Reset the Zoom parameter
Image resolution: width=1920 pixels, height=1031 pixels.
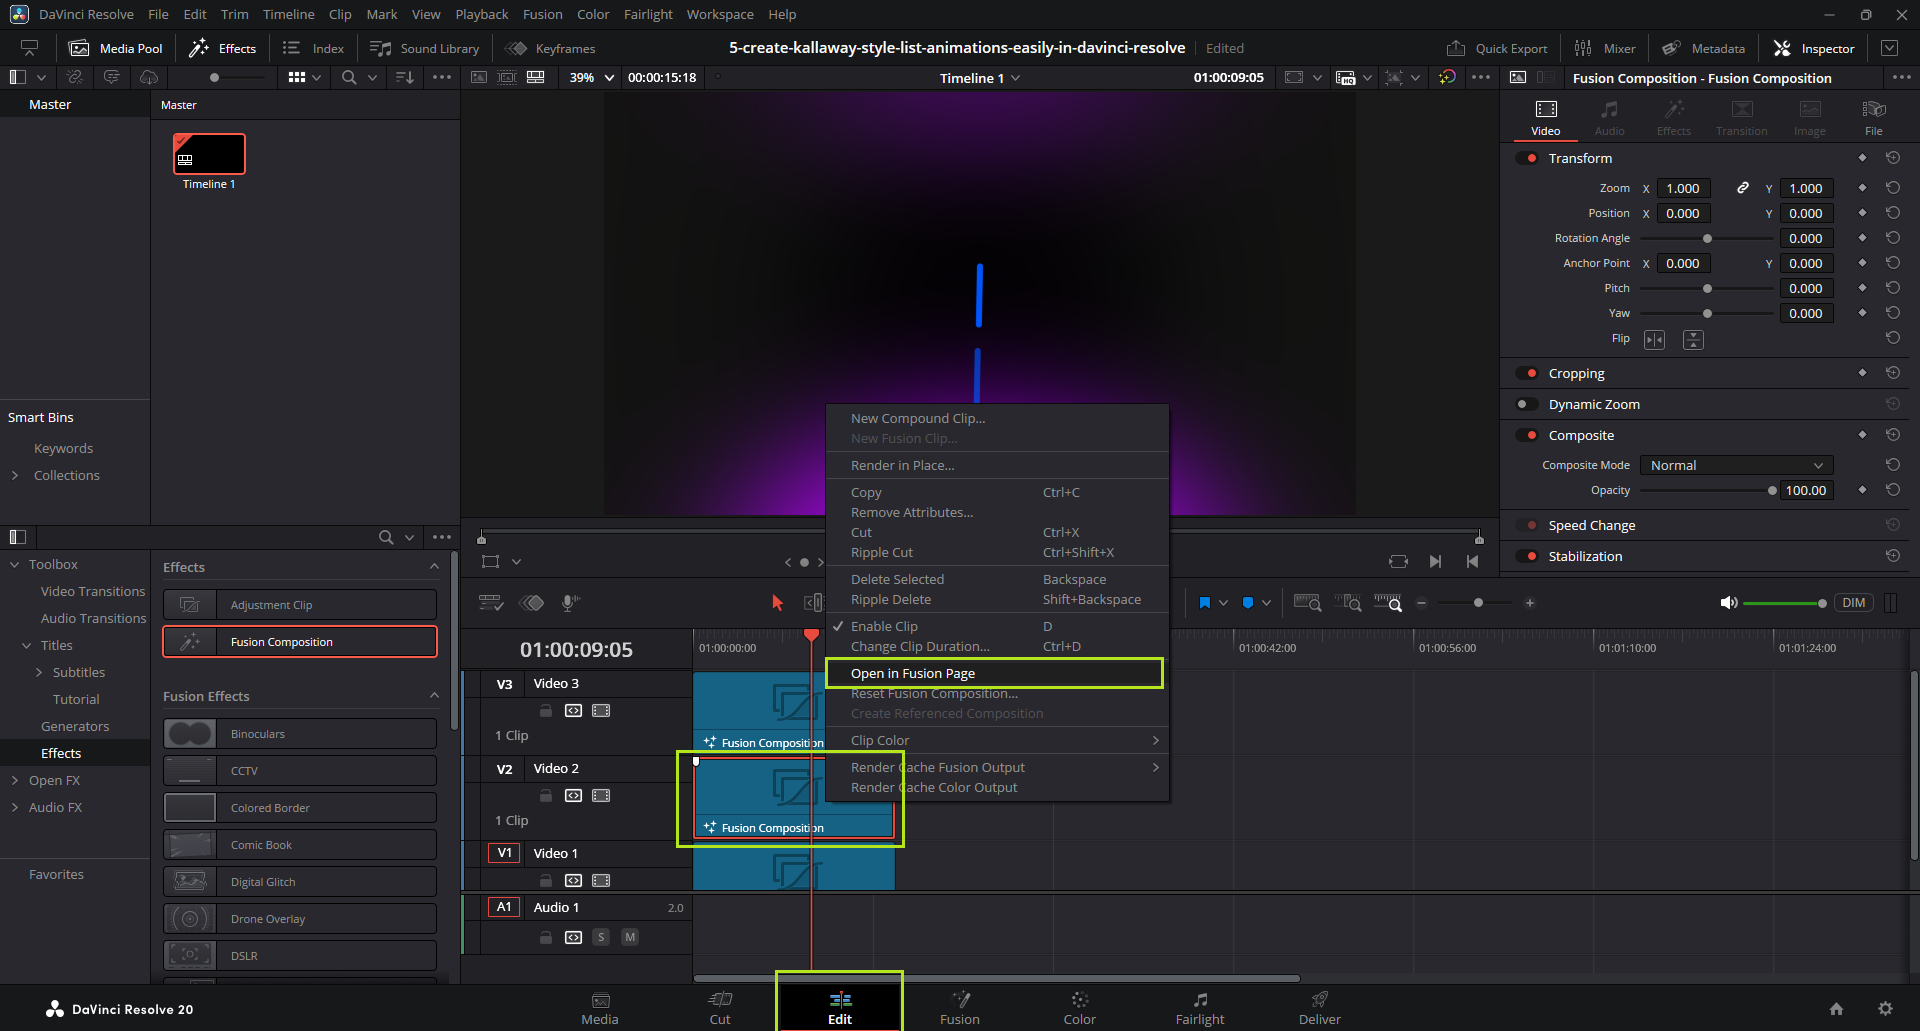pyautogui.click(x=1892, y=188)
